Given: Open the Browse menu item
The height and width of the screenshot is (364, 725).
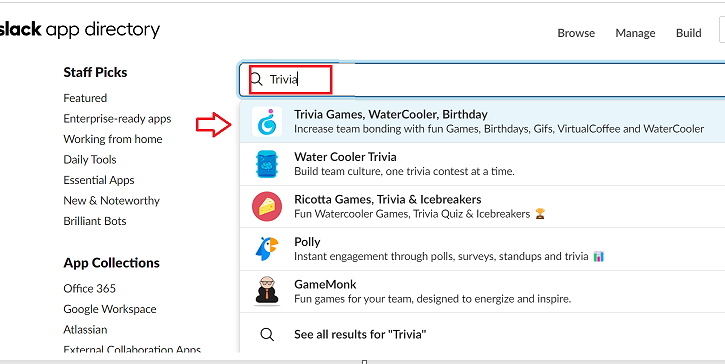Looking at the screenshot, I should click(x=576, y=33).
